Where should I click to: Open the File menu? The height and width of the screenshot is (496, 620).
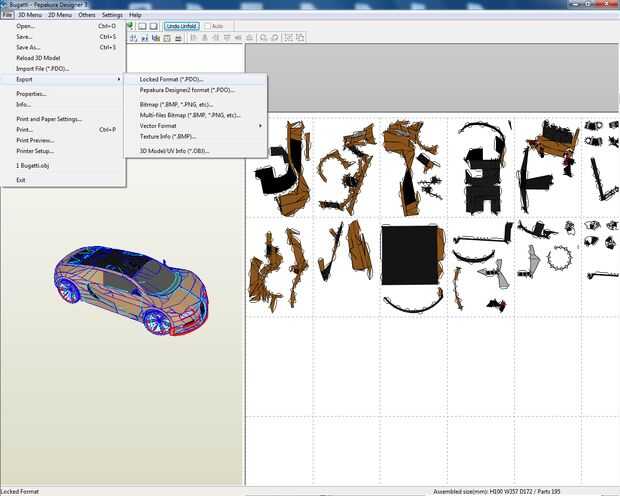pos(7,15)
